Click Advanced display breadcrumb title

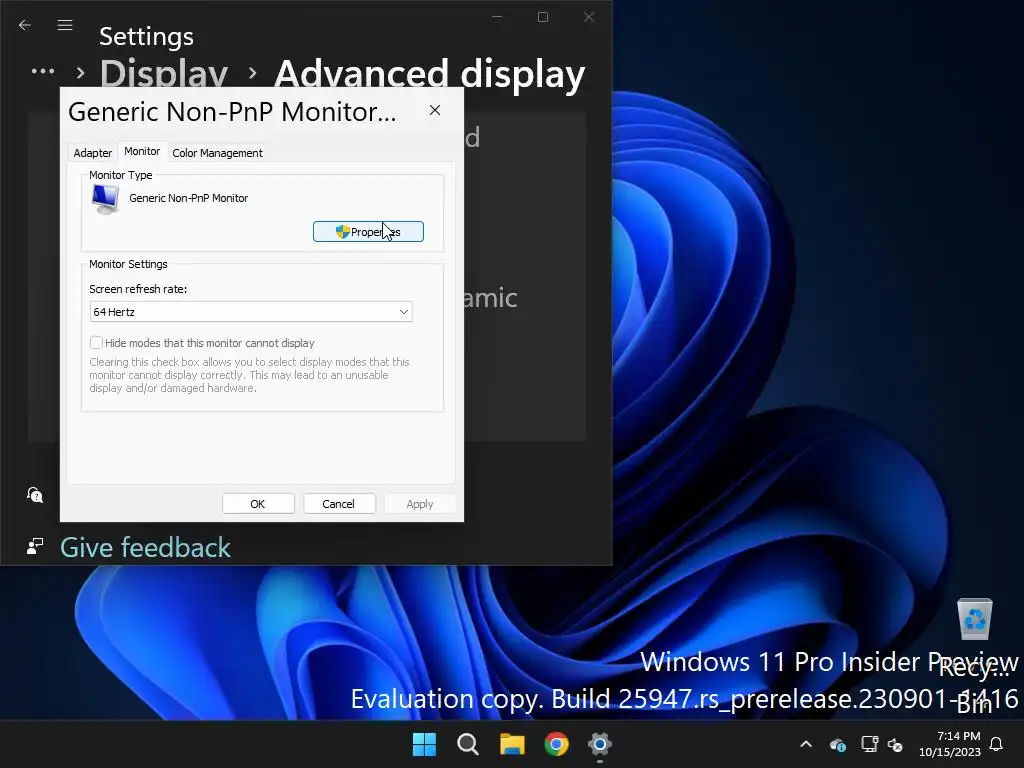(x=430, y=73)
